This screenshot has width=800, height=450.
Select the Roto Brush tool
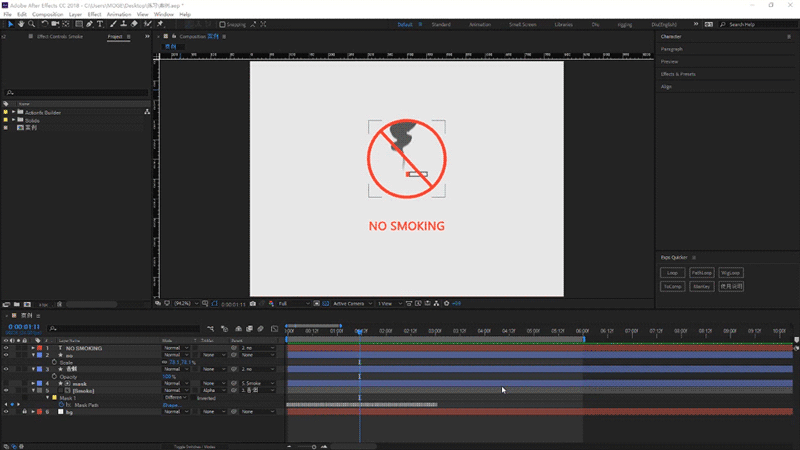147,24
